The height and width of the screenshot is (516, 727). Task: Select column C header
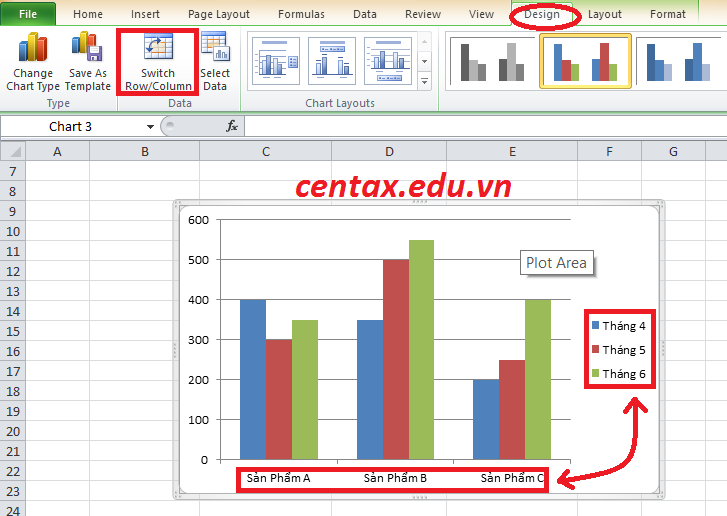tap(266, 152)
